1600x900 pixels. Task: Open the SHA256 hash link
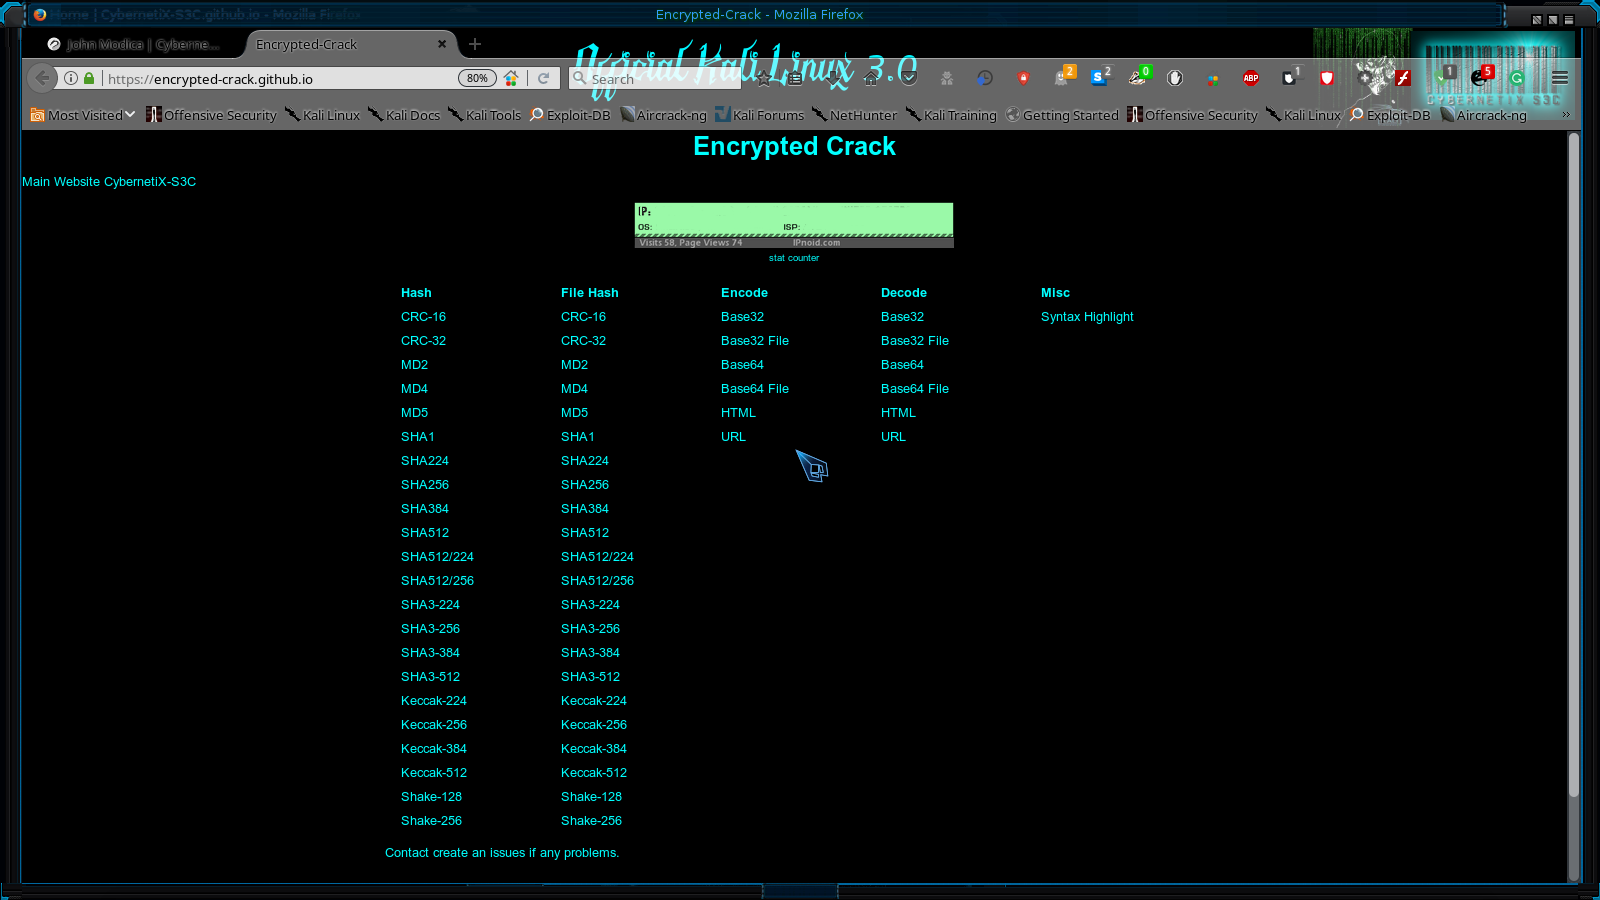(x=425, y=484)
